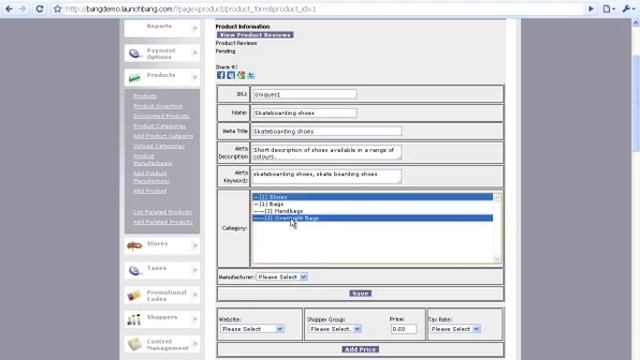This screenshot has height=360, width=640.
Task: Click the third green share icon
Action: pyautogui.click(x=241, y=75)
